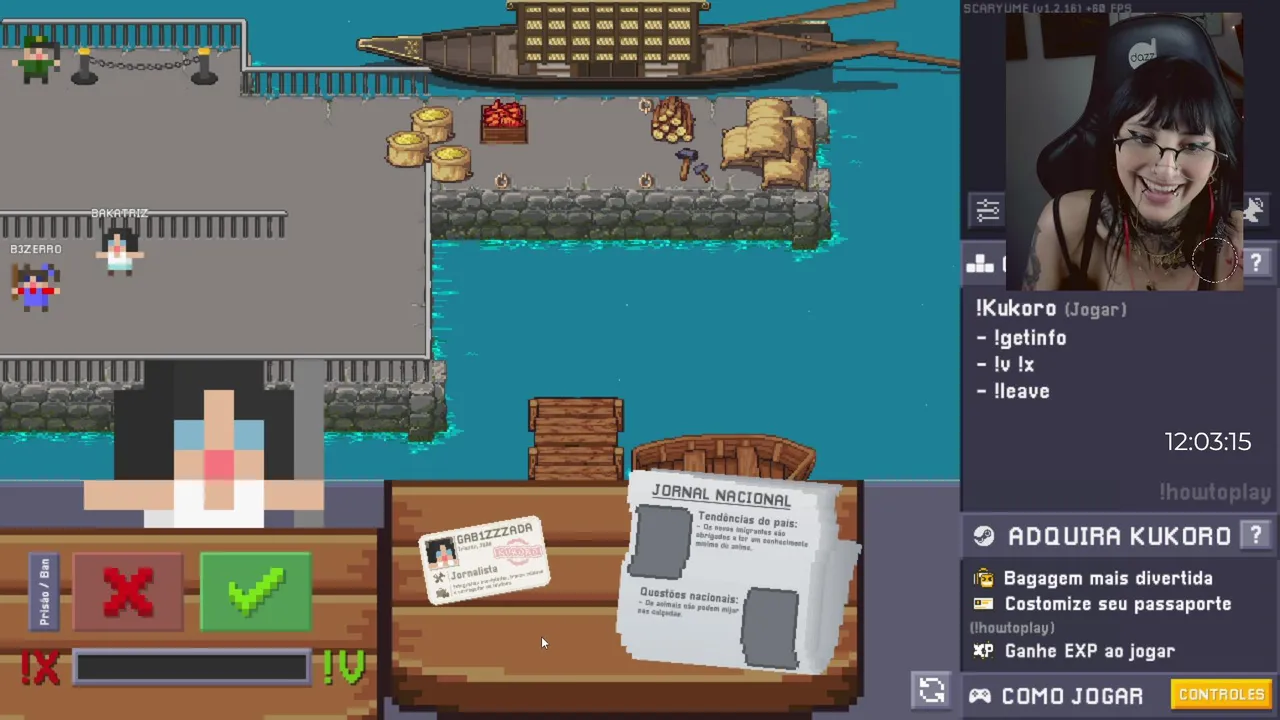This screenshot has width=1280, height=720.
Task: Click the 12:03:15 timer
Action: tap(1207, 442)
